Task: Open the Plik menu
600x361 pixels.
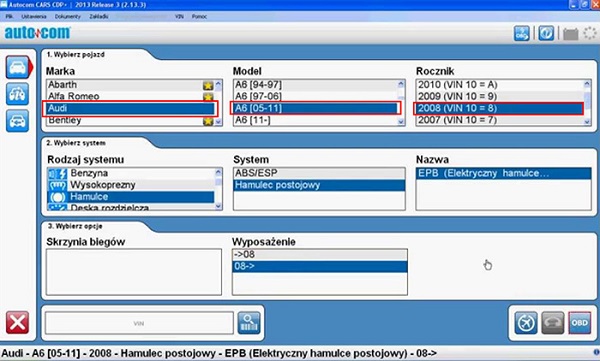Action: [x=9, y=16]
